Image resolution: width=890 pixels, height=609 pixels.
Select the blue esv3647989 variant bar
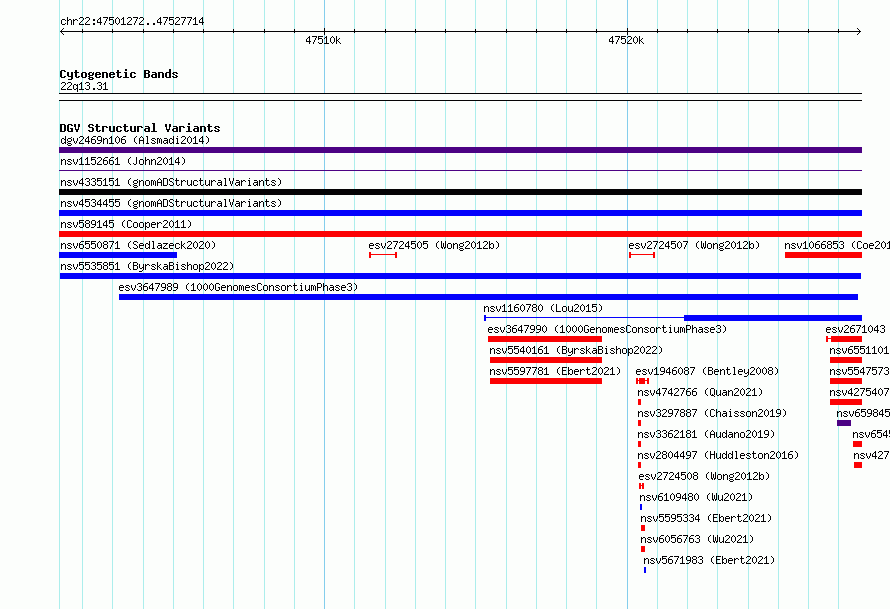488,297
